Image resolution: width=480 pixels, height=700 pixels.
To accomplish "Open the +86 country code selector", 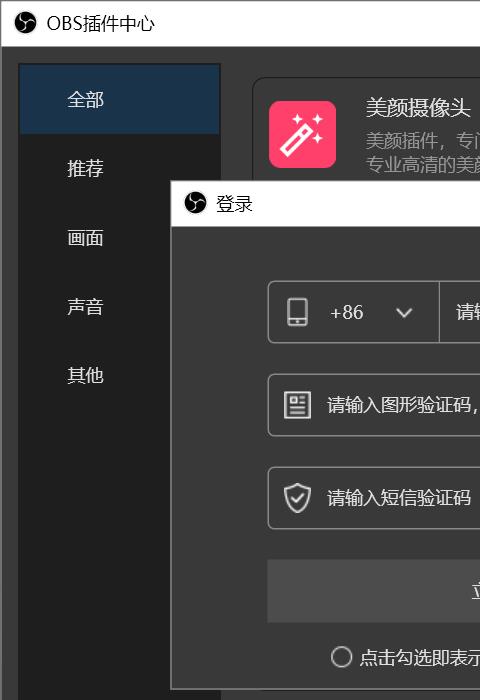I will [354, 312].
